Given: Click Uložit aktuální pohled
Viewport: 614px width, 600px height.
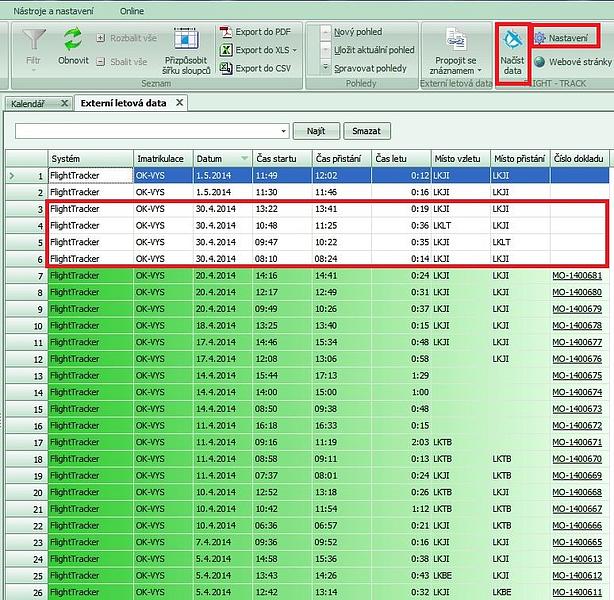Looking at the screenshot, I should (373, 50).
